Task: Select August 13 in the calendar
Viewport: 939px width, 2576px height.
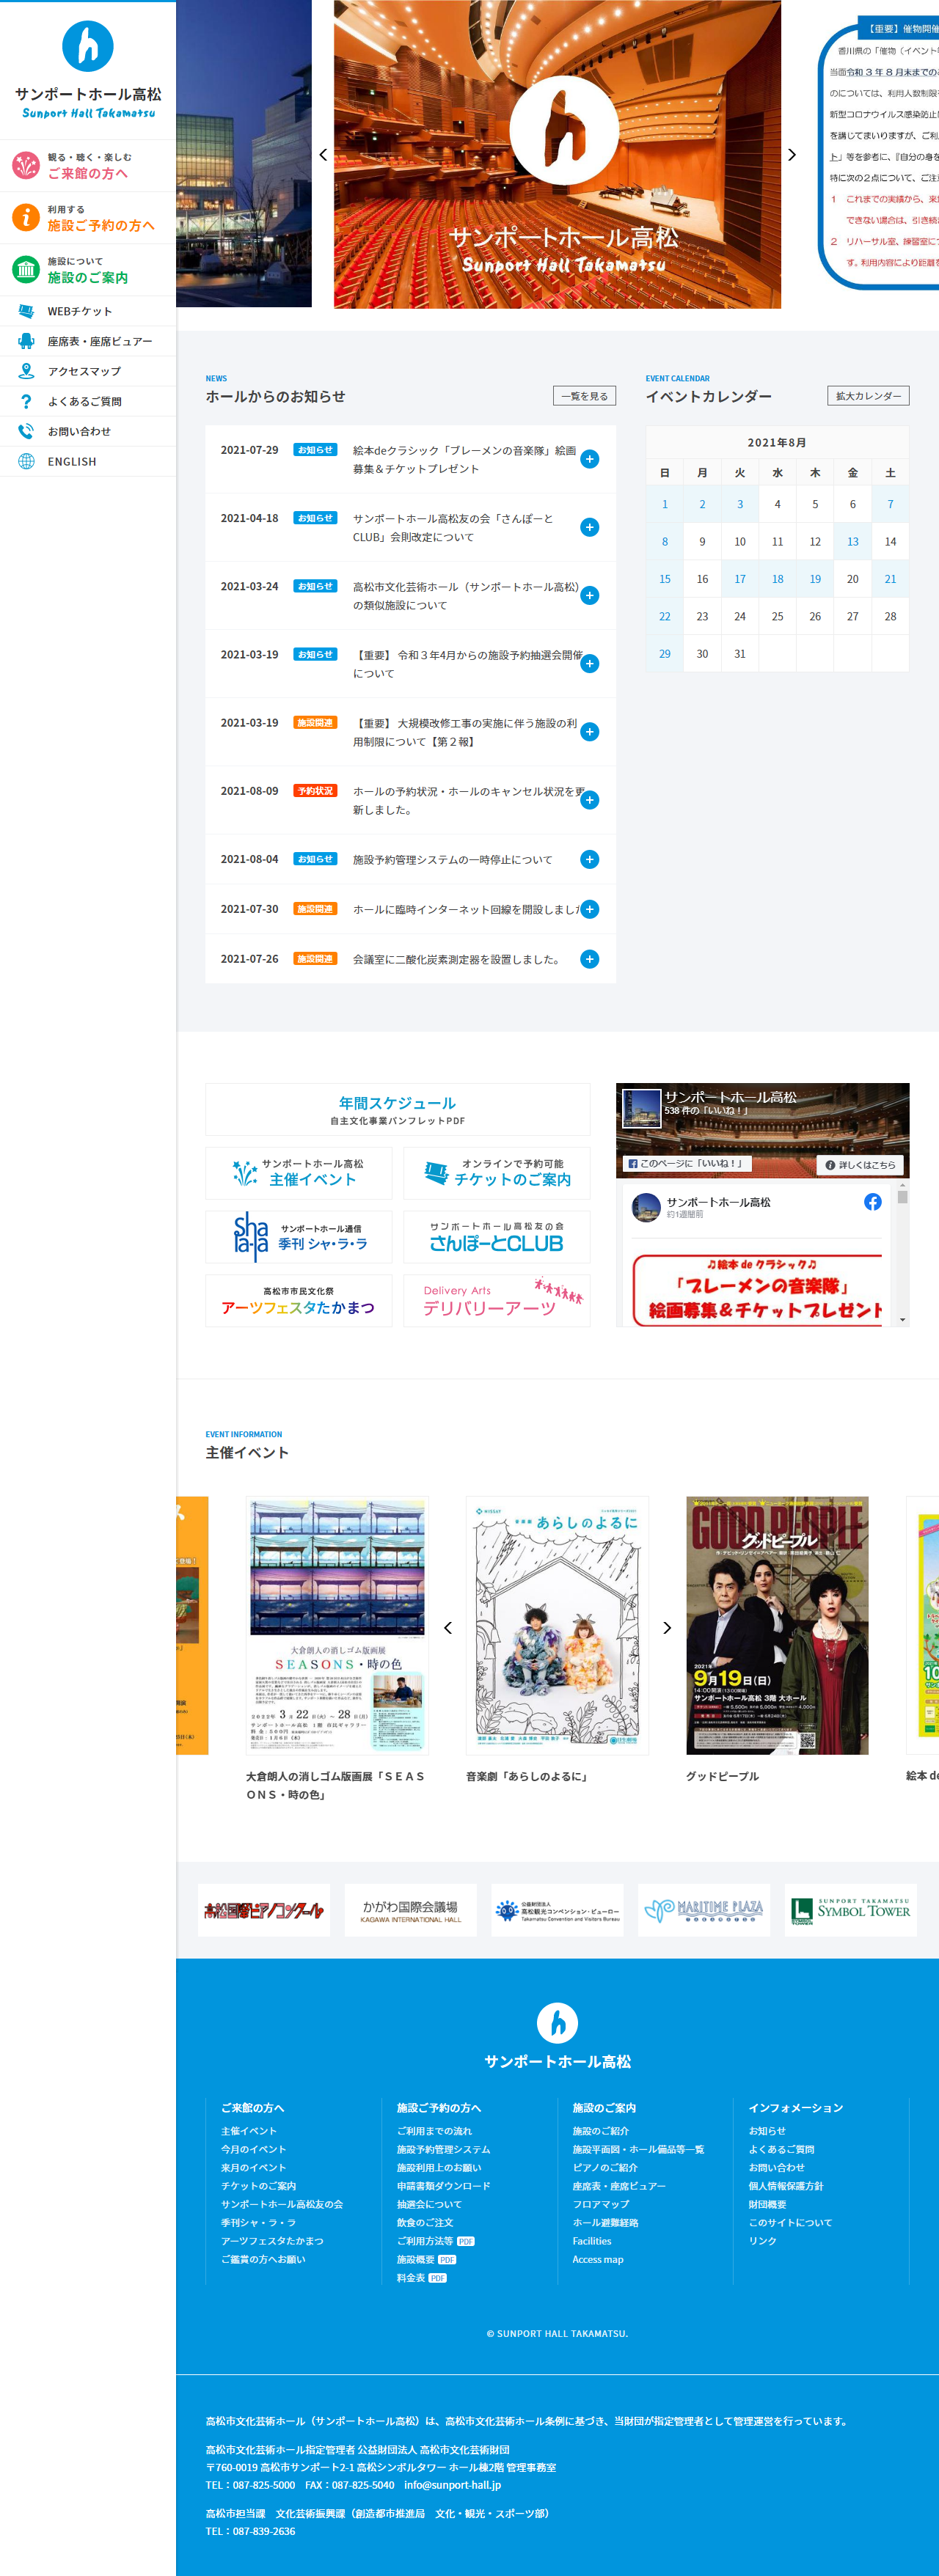Action: 853,541
